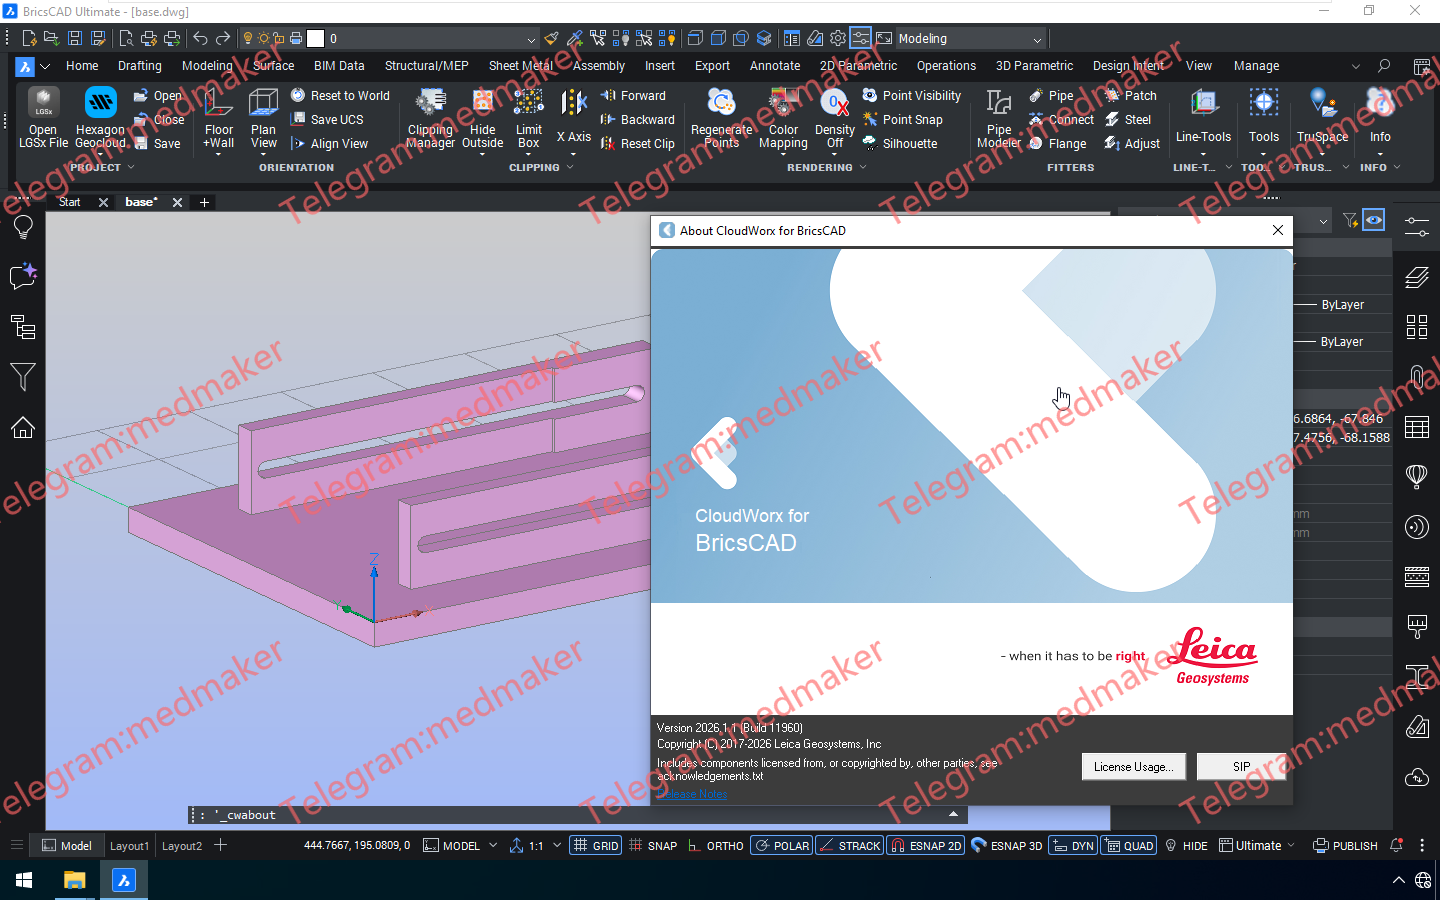1440x900 pixels.
Task: Toggle Point Visibility
Action: tap(911, 95)
